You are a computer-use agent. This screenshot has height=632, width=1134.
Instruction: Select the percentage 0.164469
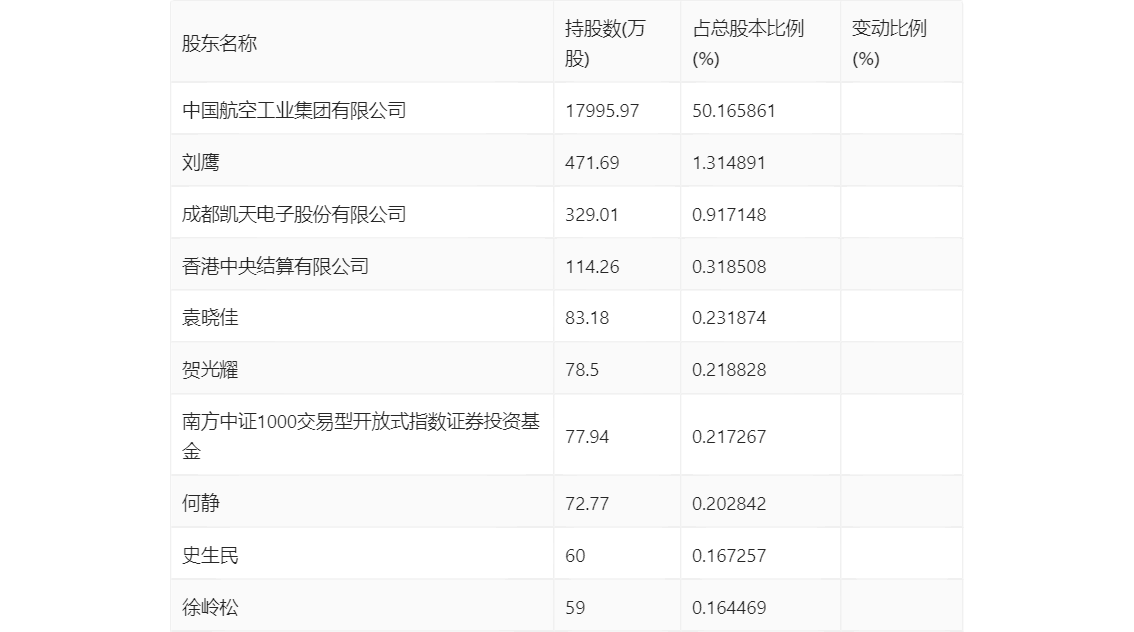[729, 607]
